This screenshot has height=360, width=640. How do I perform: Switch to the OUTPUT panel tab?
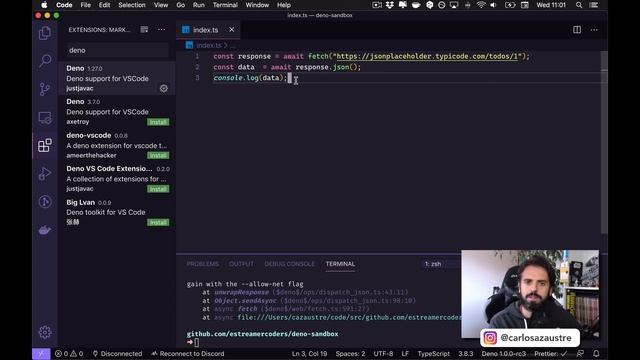pos(241,264)
